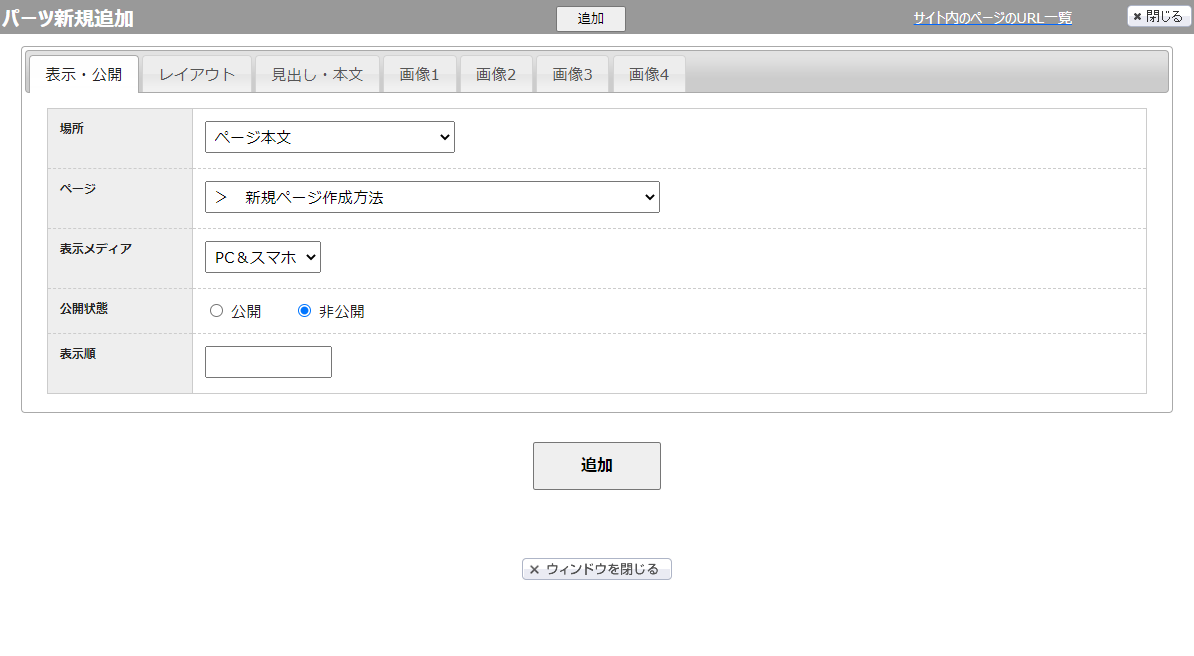Open サイト内のページのURL一覧 link
1194x656 pixels.
pos(992,18)
